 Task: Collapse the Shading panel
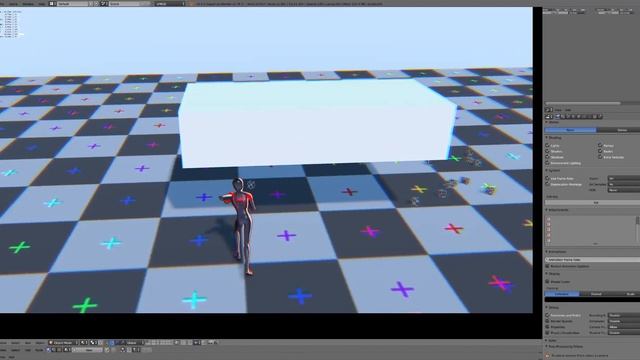(x=547, y=138)
